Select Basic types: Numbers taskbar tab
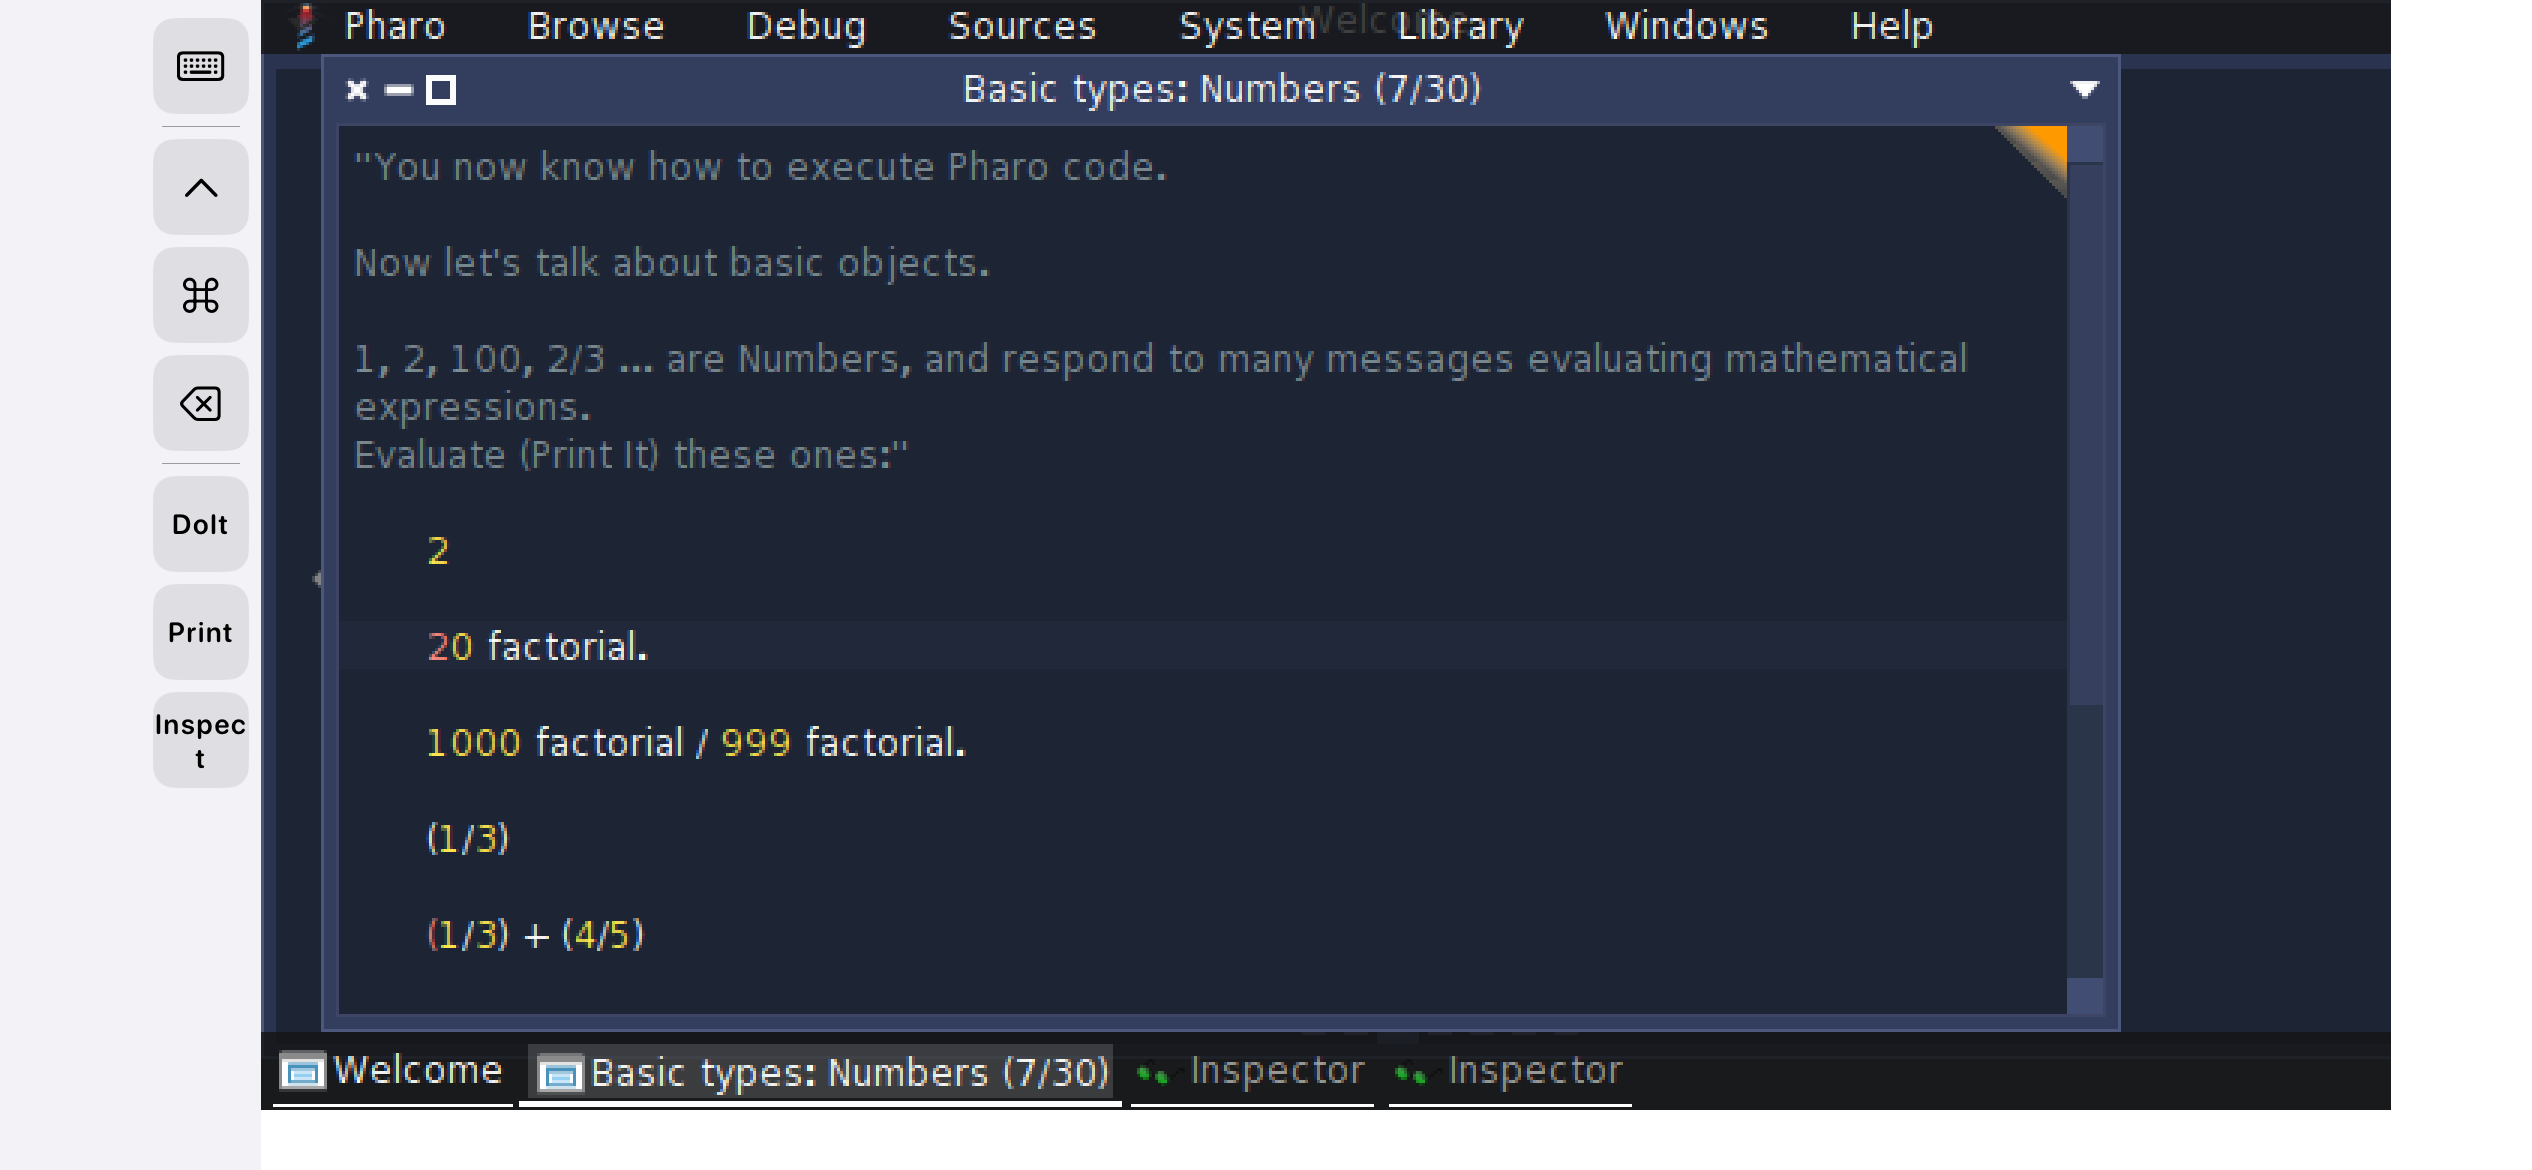Image resolution: width=2532 pixels, height=1170 pixels. (x=820, y=1073)
